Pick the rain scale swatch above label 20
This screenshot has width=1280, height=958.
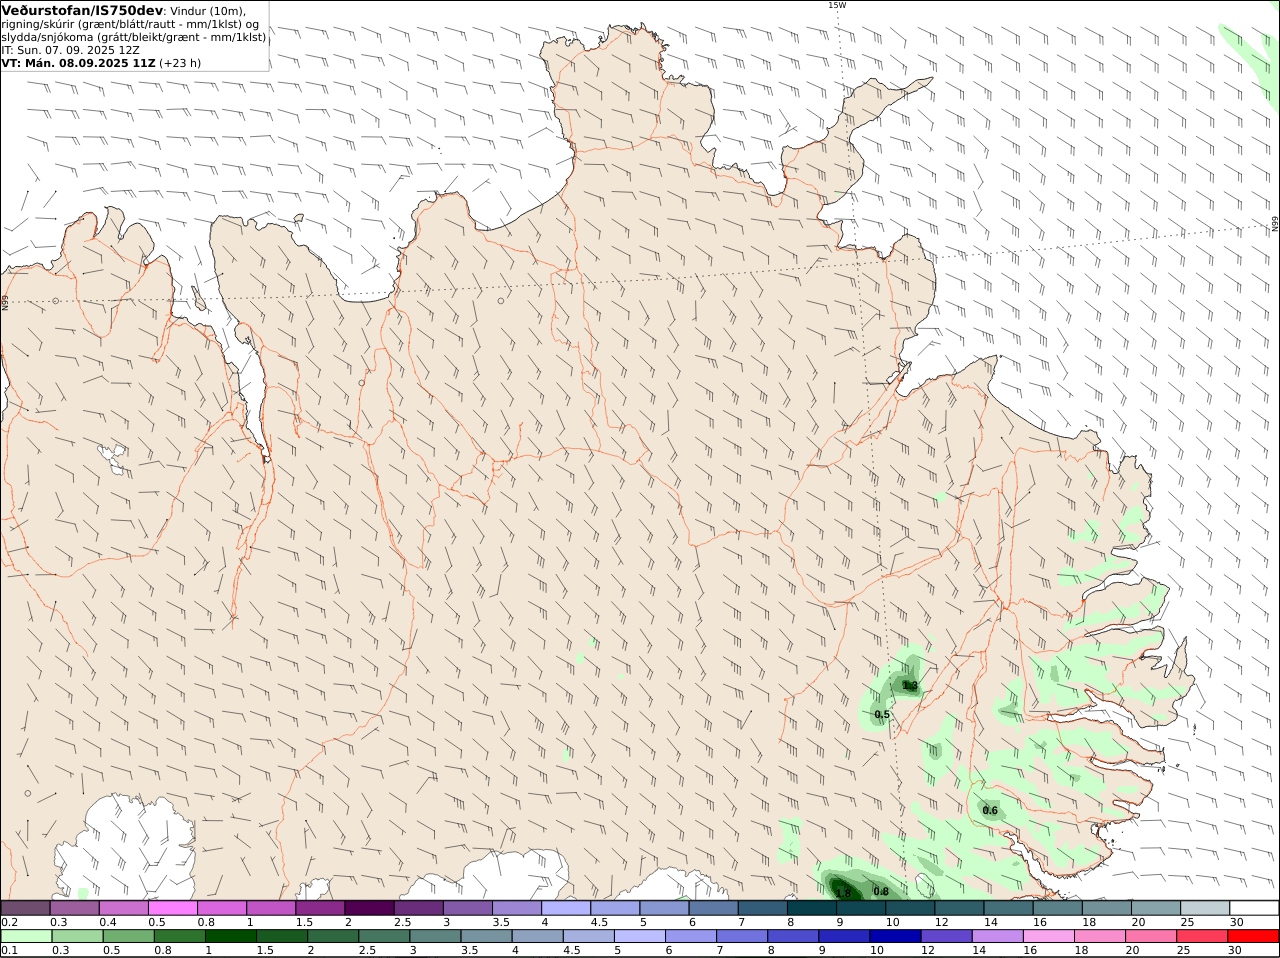point(1151,936)
